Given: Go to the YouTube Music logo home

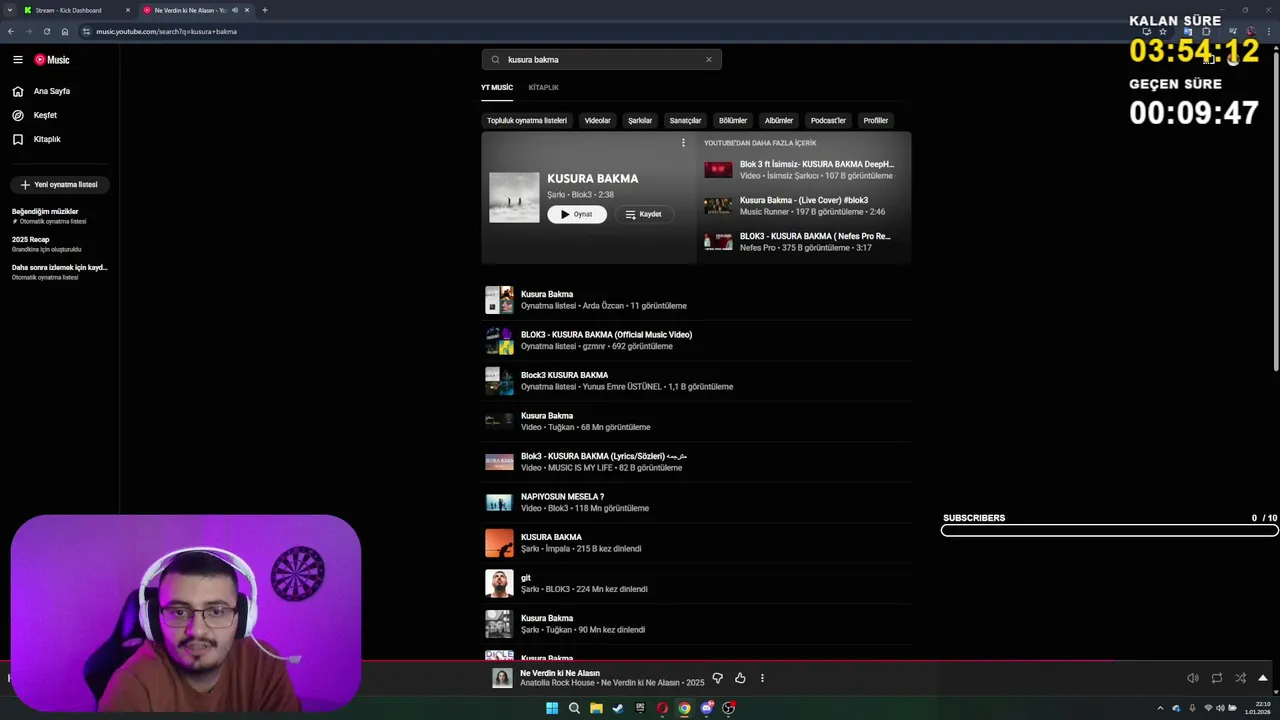Looking at the screenshot, I should [52, 60].
